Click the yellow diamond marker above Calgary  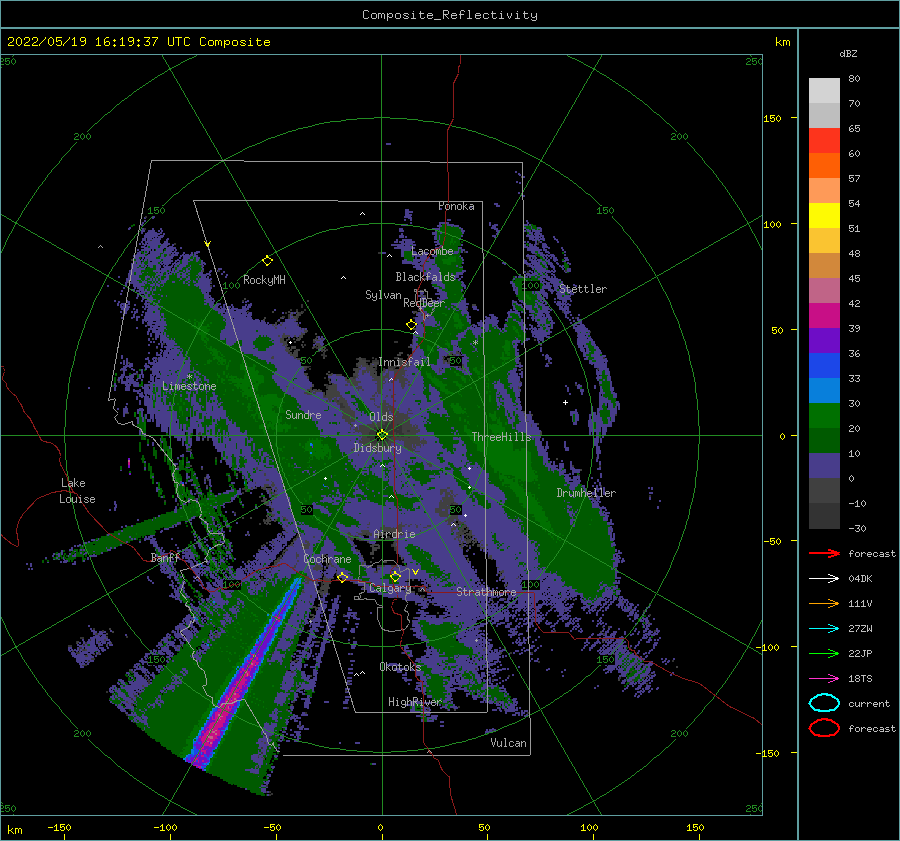pyautogui.click(x=395, y=576)
